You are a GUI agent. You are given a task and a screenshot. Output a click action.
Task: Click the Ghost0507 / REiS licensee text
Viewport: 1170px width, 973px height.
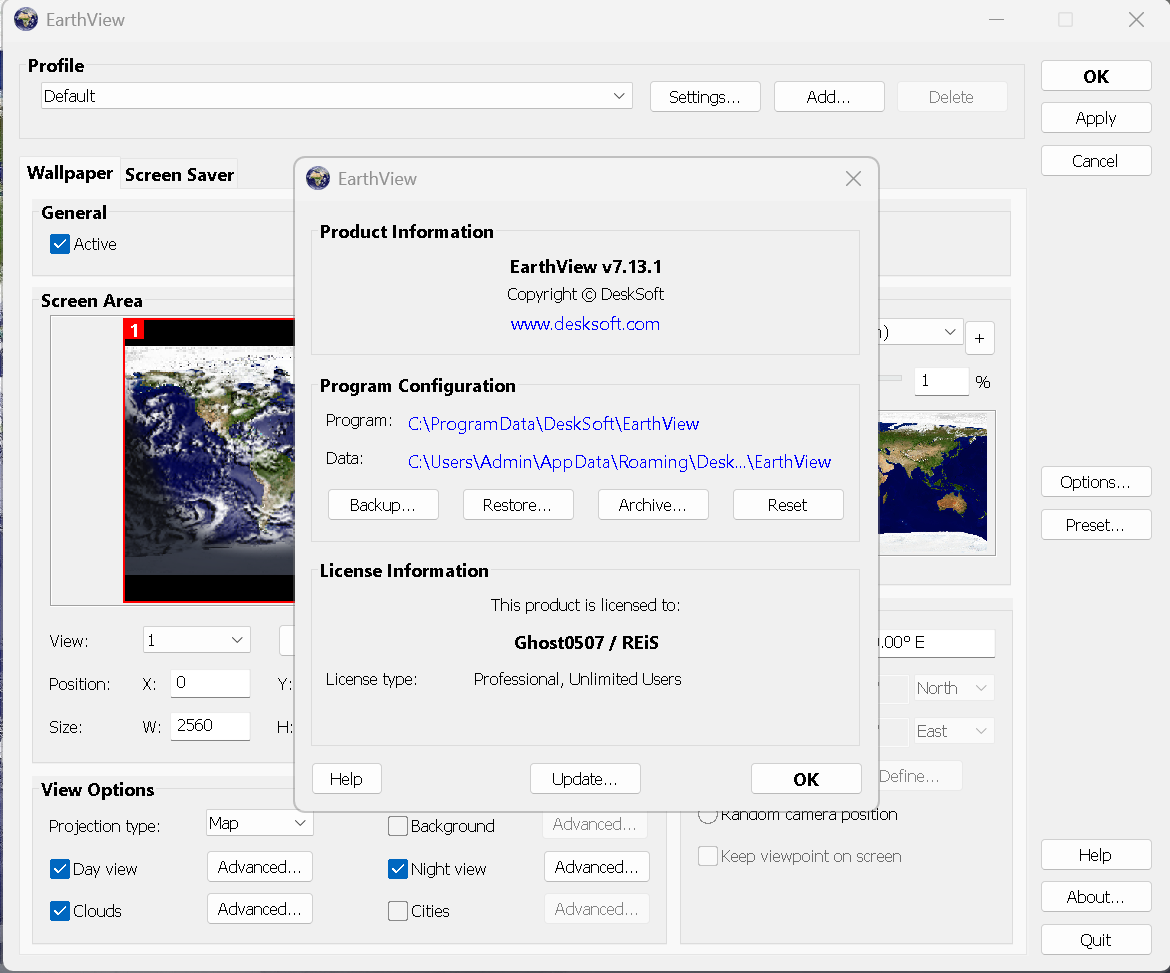coord(586,642)
